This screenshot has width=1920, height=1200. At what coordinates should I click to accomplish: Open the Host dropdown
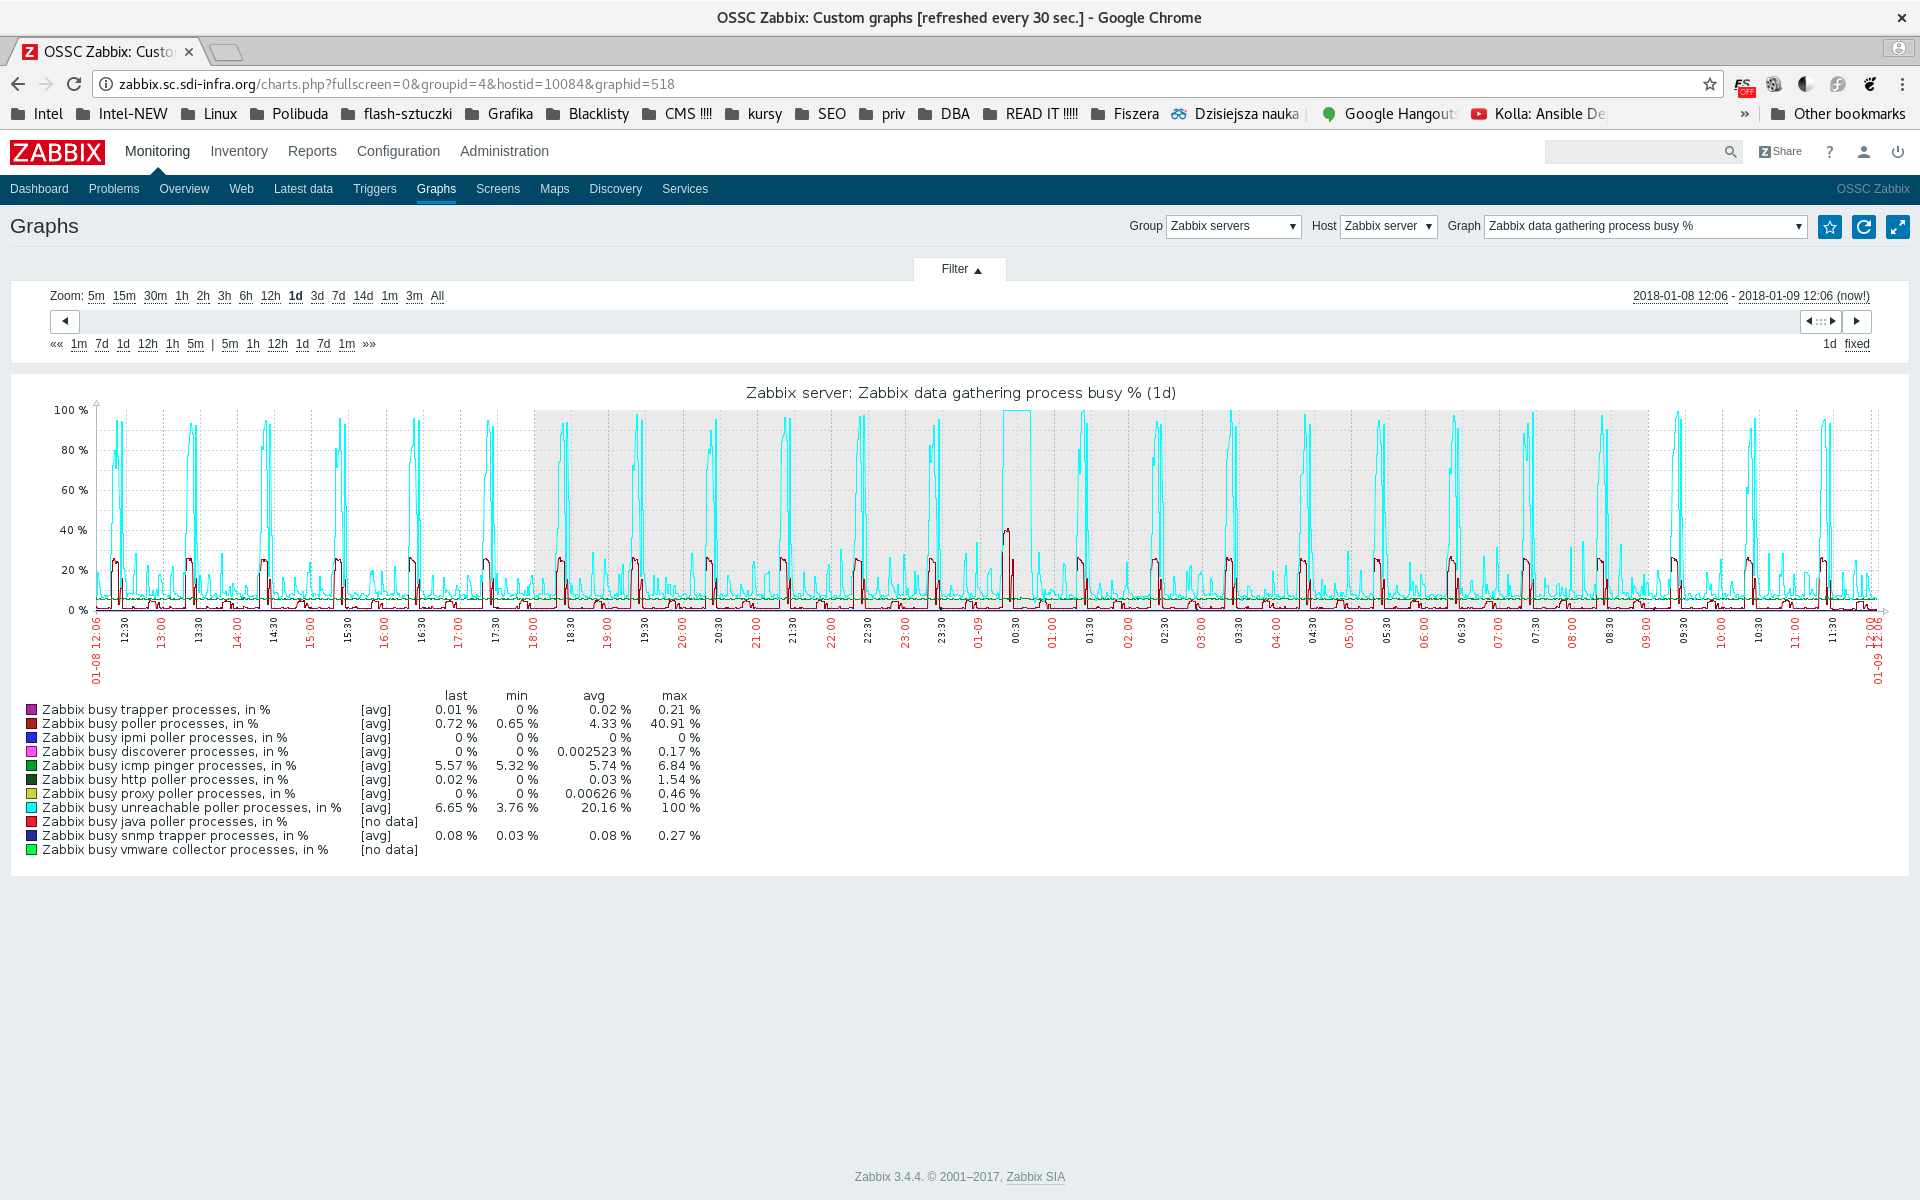coord(1388,227)
